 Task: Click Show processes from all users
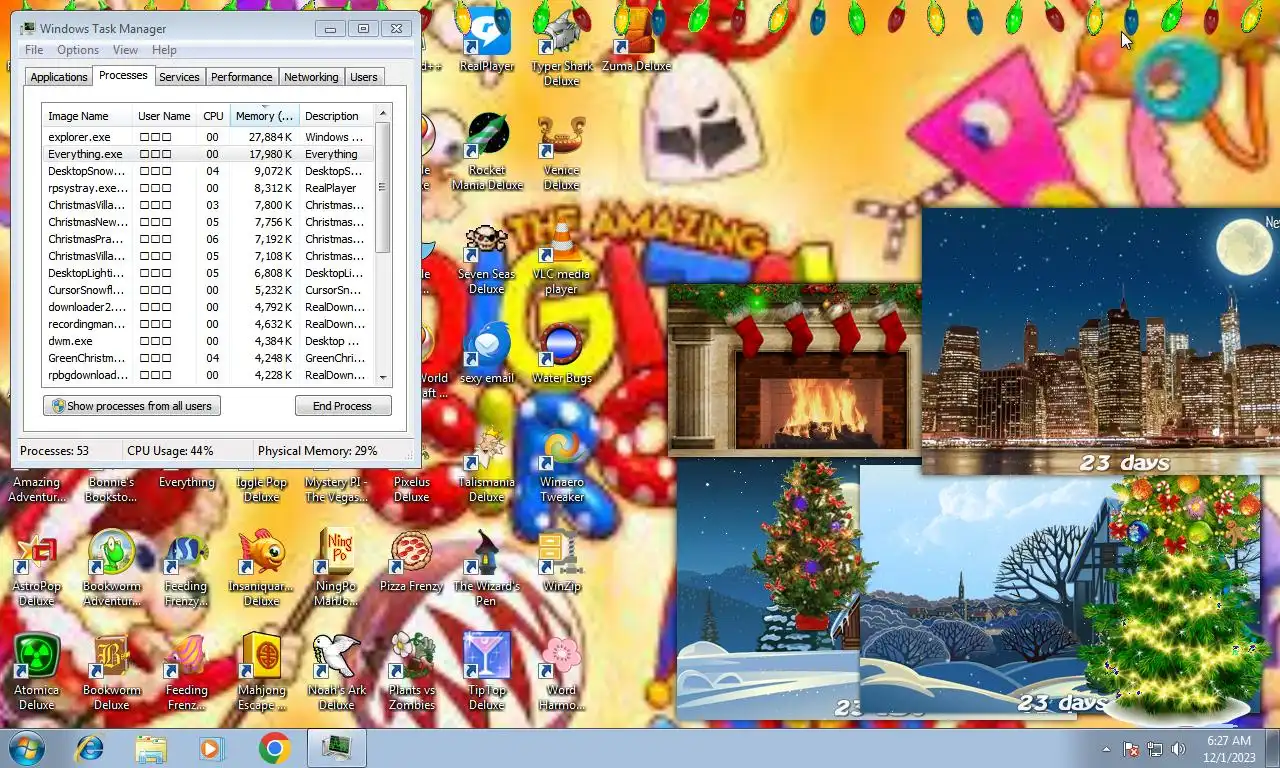coord(132,406)
